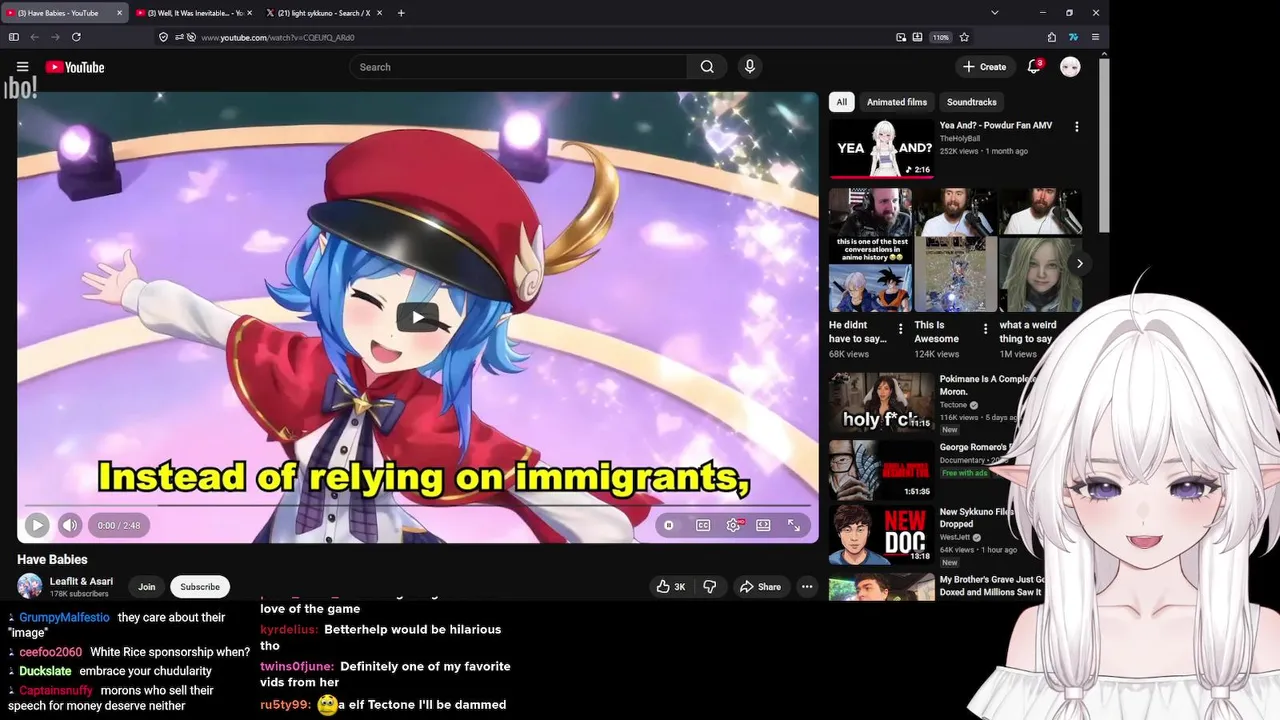The height and width of the screenshot is (720, 1280).
Task: Open Yea And? Powdur Fan AMV thumbnail
Action: (x=881, y=149)
